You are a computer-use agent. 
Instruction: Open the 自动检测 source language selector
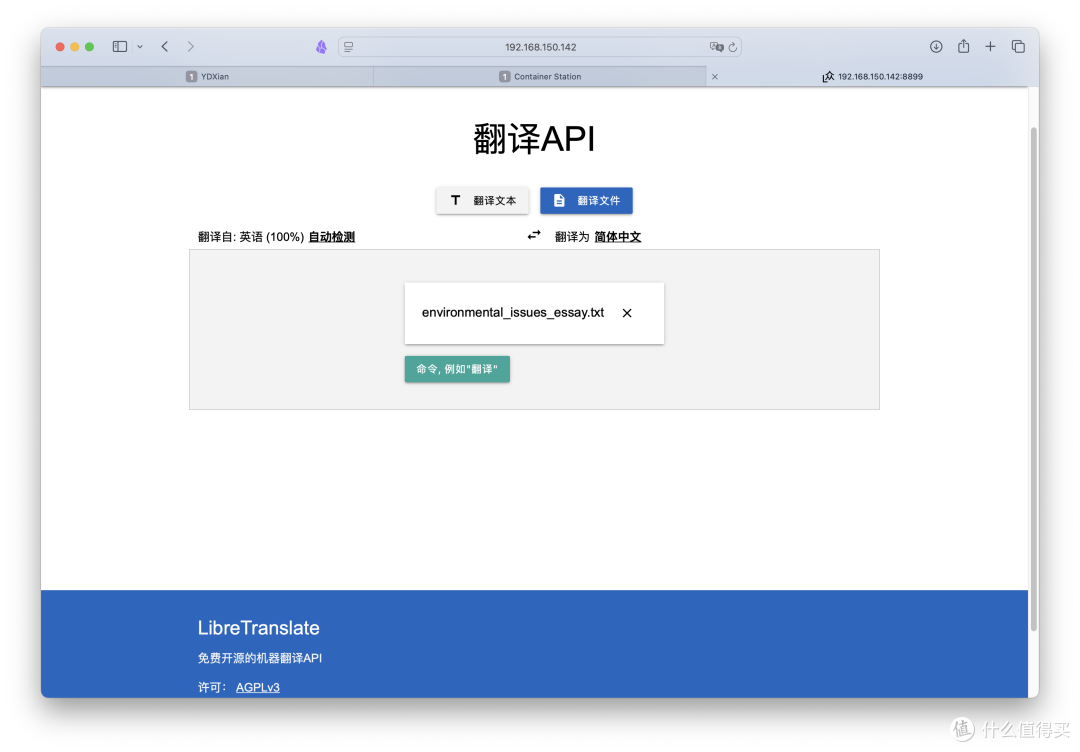331,237
